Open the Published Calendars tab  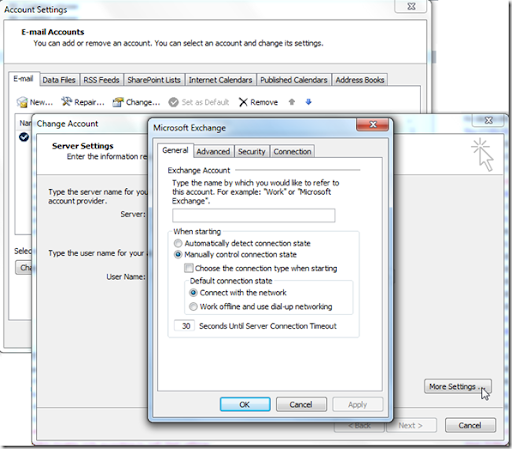[x=294, y=80]
